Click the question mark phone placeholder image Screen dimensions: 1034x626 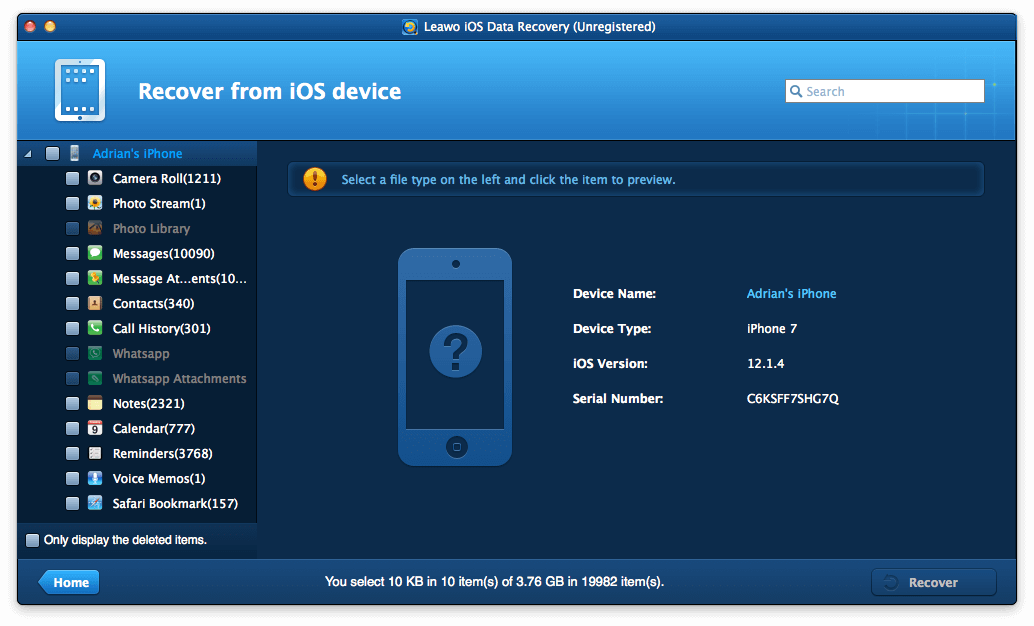tap(455, 357)
